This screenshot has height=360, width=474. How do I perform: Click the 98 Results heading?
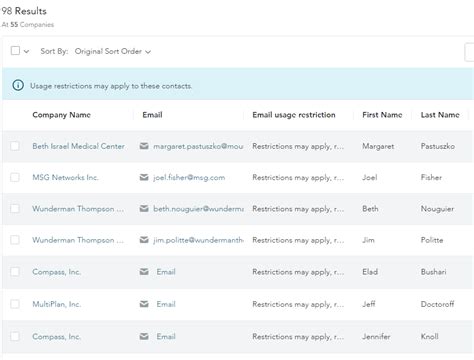(24, 11)
